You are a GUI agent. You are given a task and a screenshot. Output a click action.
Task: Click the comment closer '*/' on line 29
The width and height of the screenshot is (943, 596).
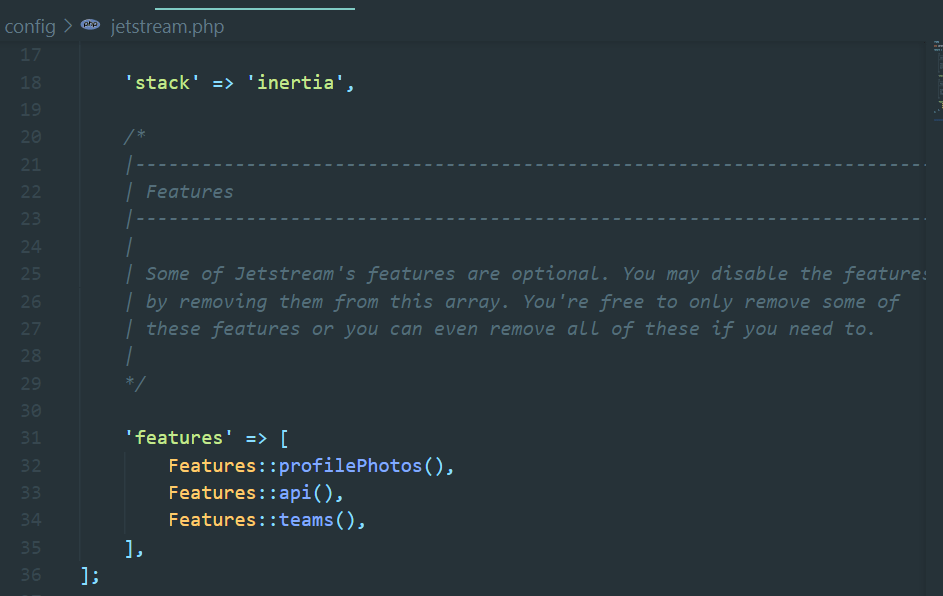135,384
